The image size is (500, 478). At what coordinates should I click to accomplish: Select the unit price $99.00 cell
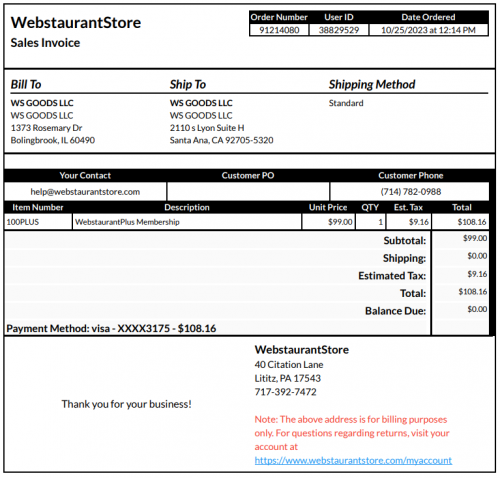(328, 222)
